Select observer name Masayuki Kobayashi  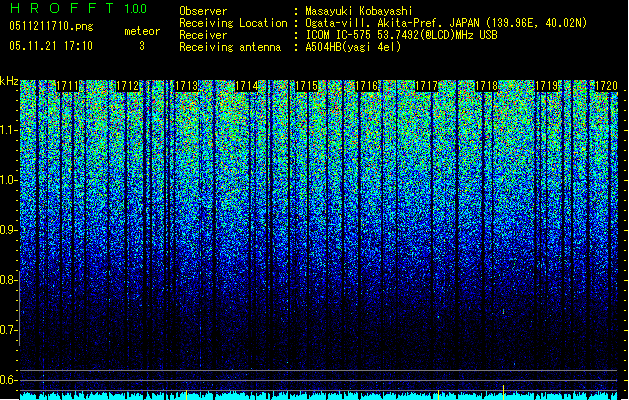(359, 11)
